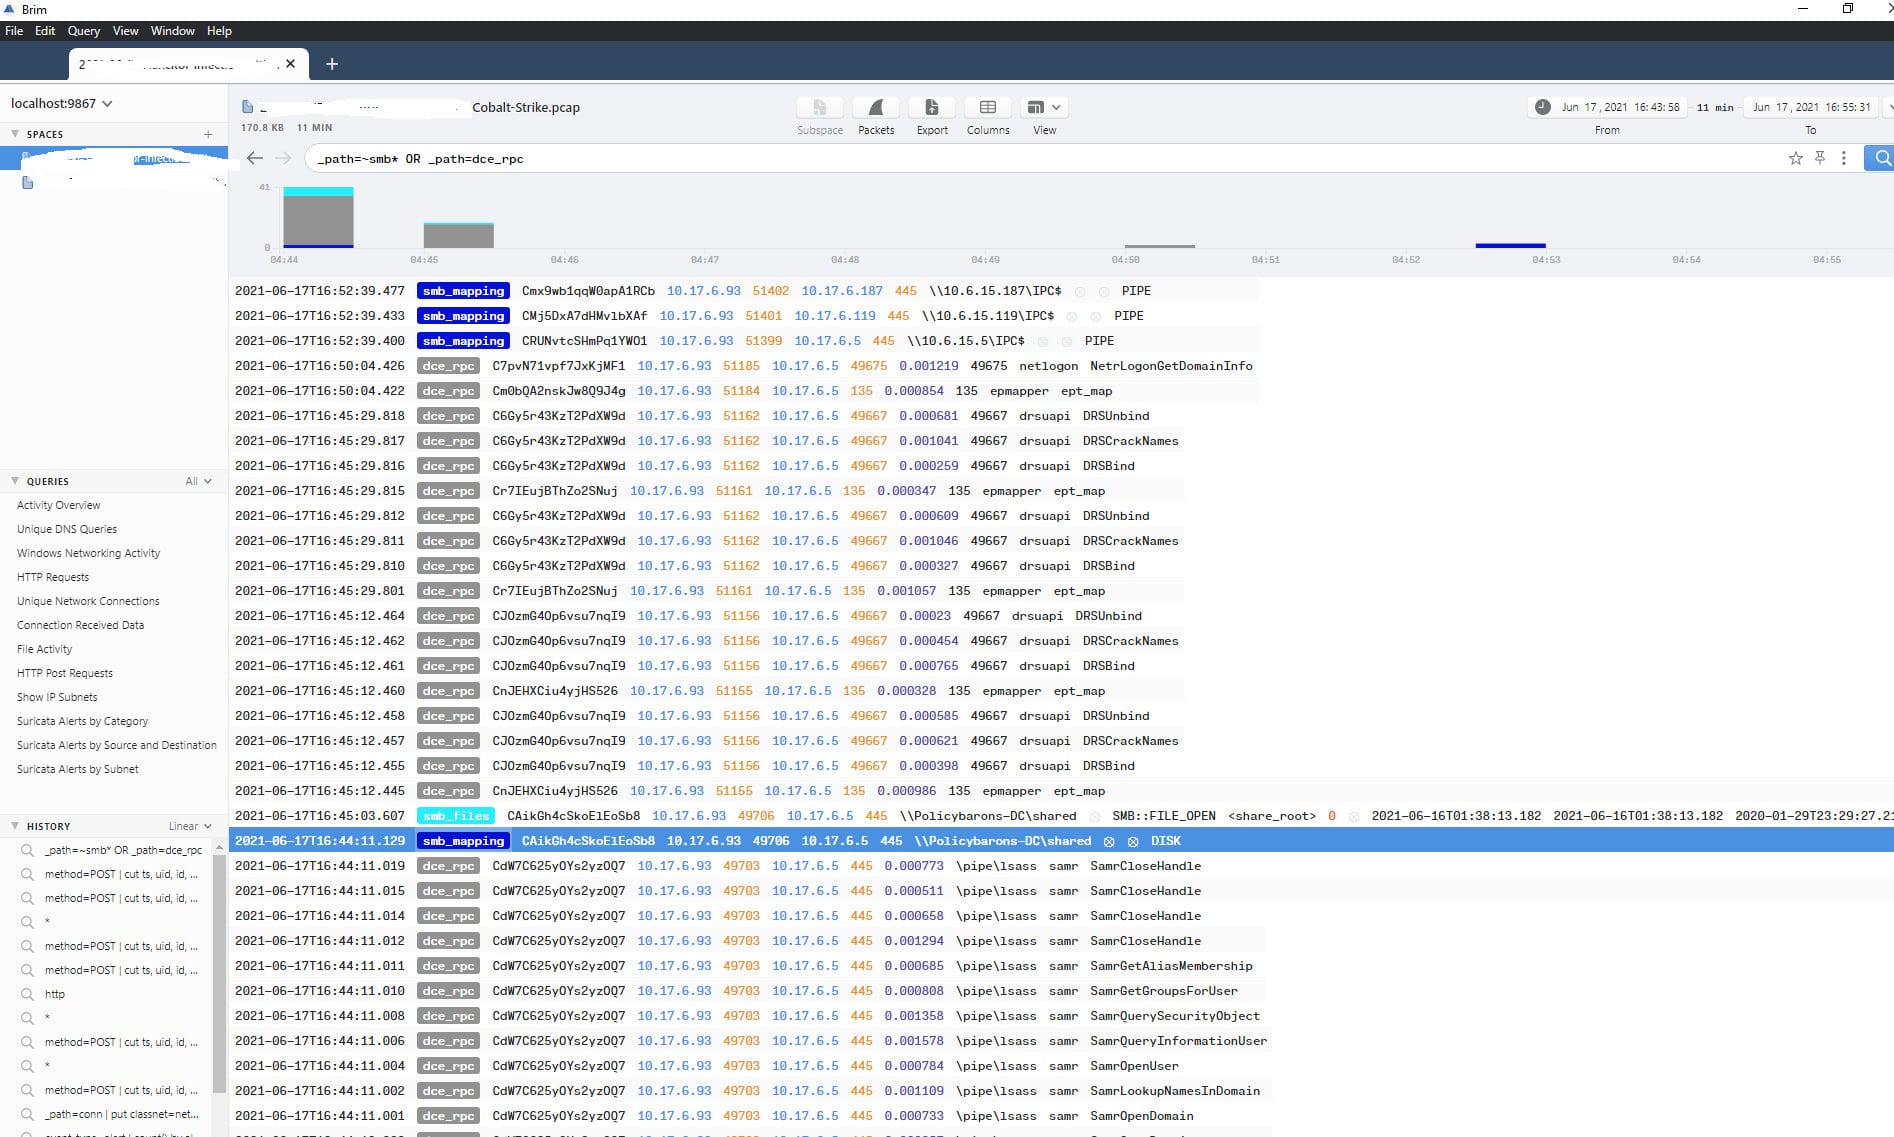Open the Packets toolbar button
Image resolution: width=1894 pixels, height=1137 pixels.
point(876,107)
